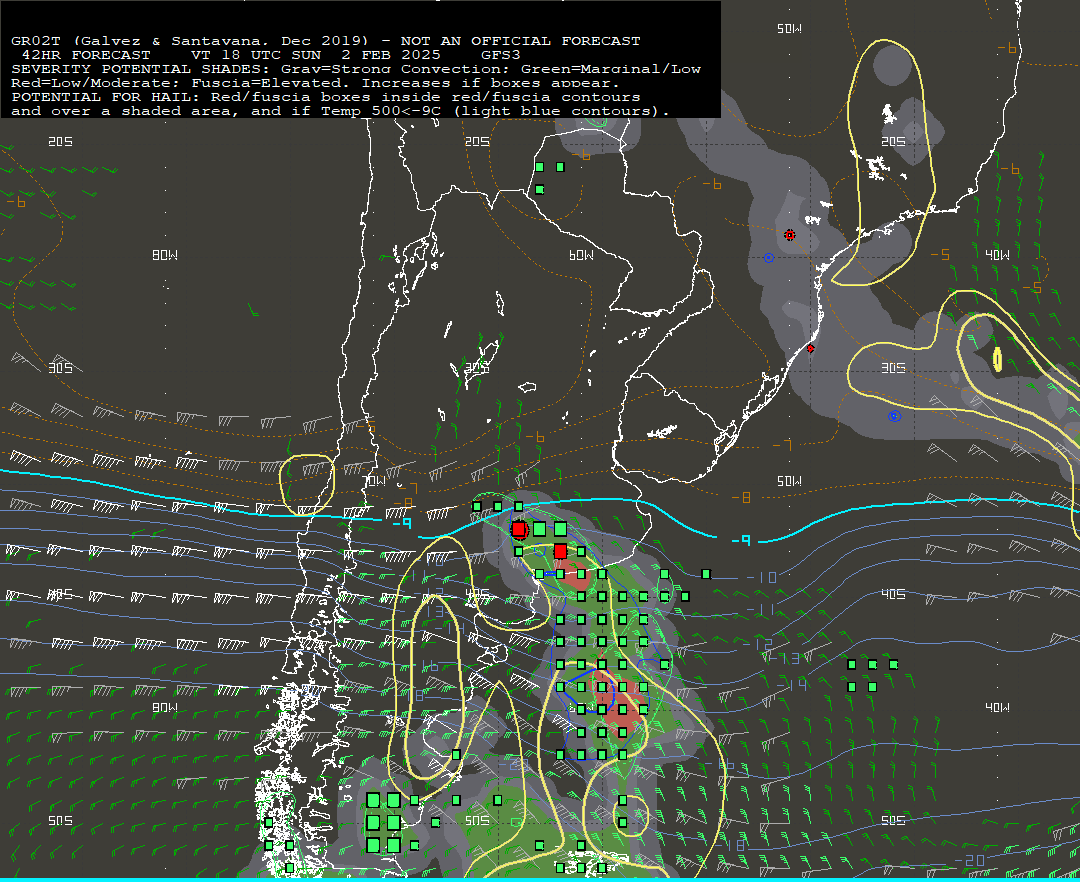Click 'SEVERITY POTENTIAL SHADES' legend line
This screenshot has height=882, width=1080.
(356, 69)
